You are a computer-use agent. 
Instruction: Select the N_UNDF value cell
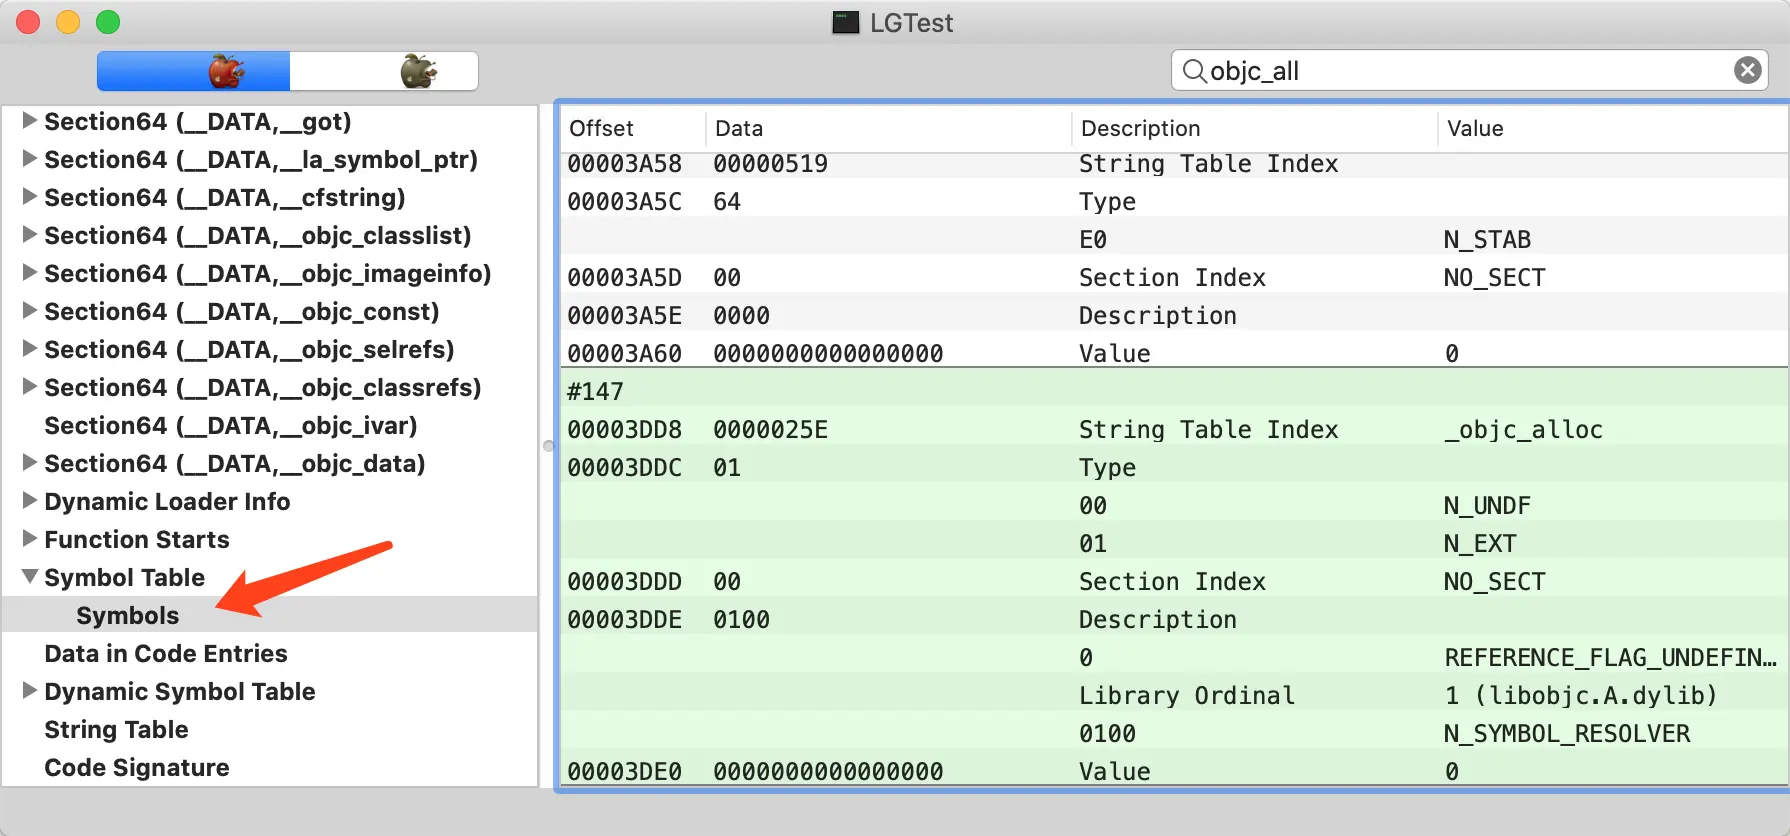1487,506
